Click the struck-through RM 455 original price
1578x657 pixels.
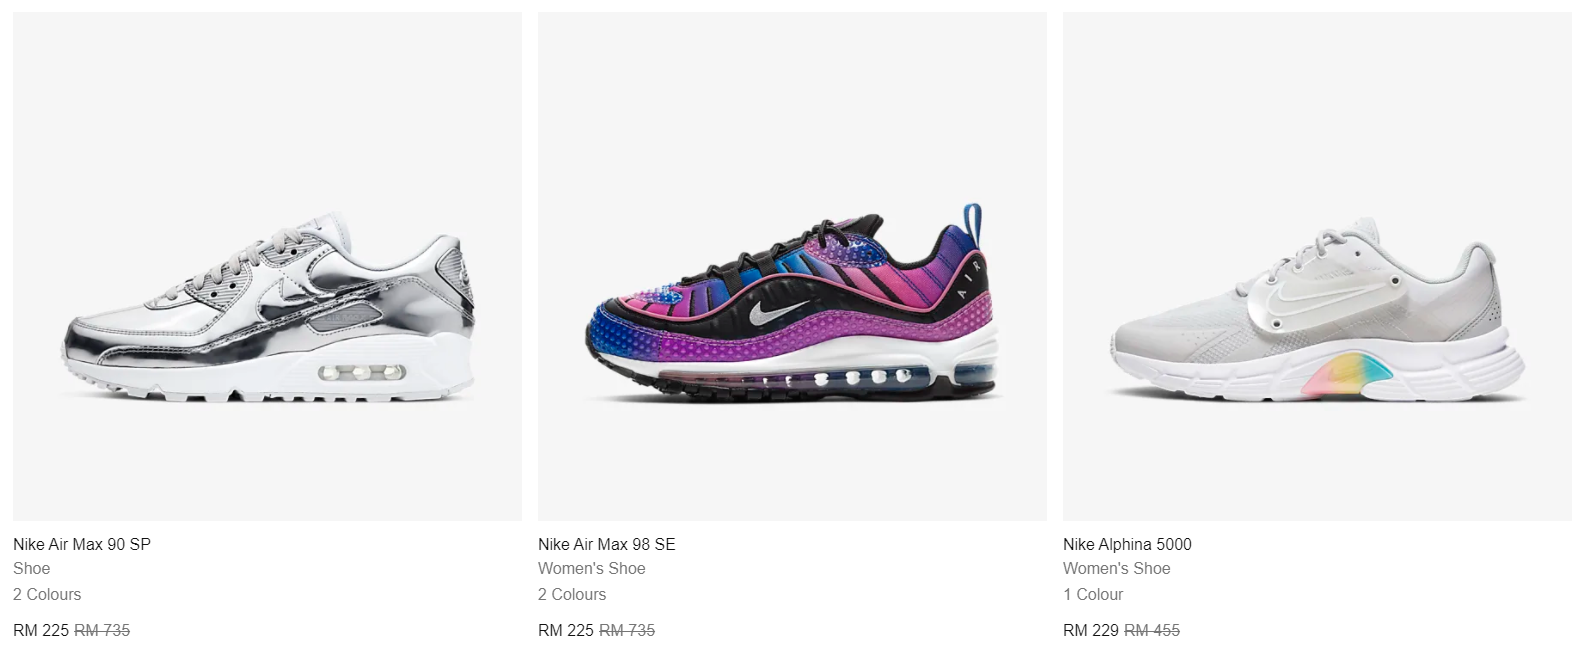tap(1152, 630)
